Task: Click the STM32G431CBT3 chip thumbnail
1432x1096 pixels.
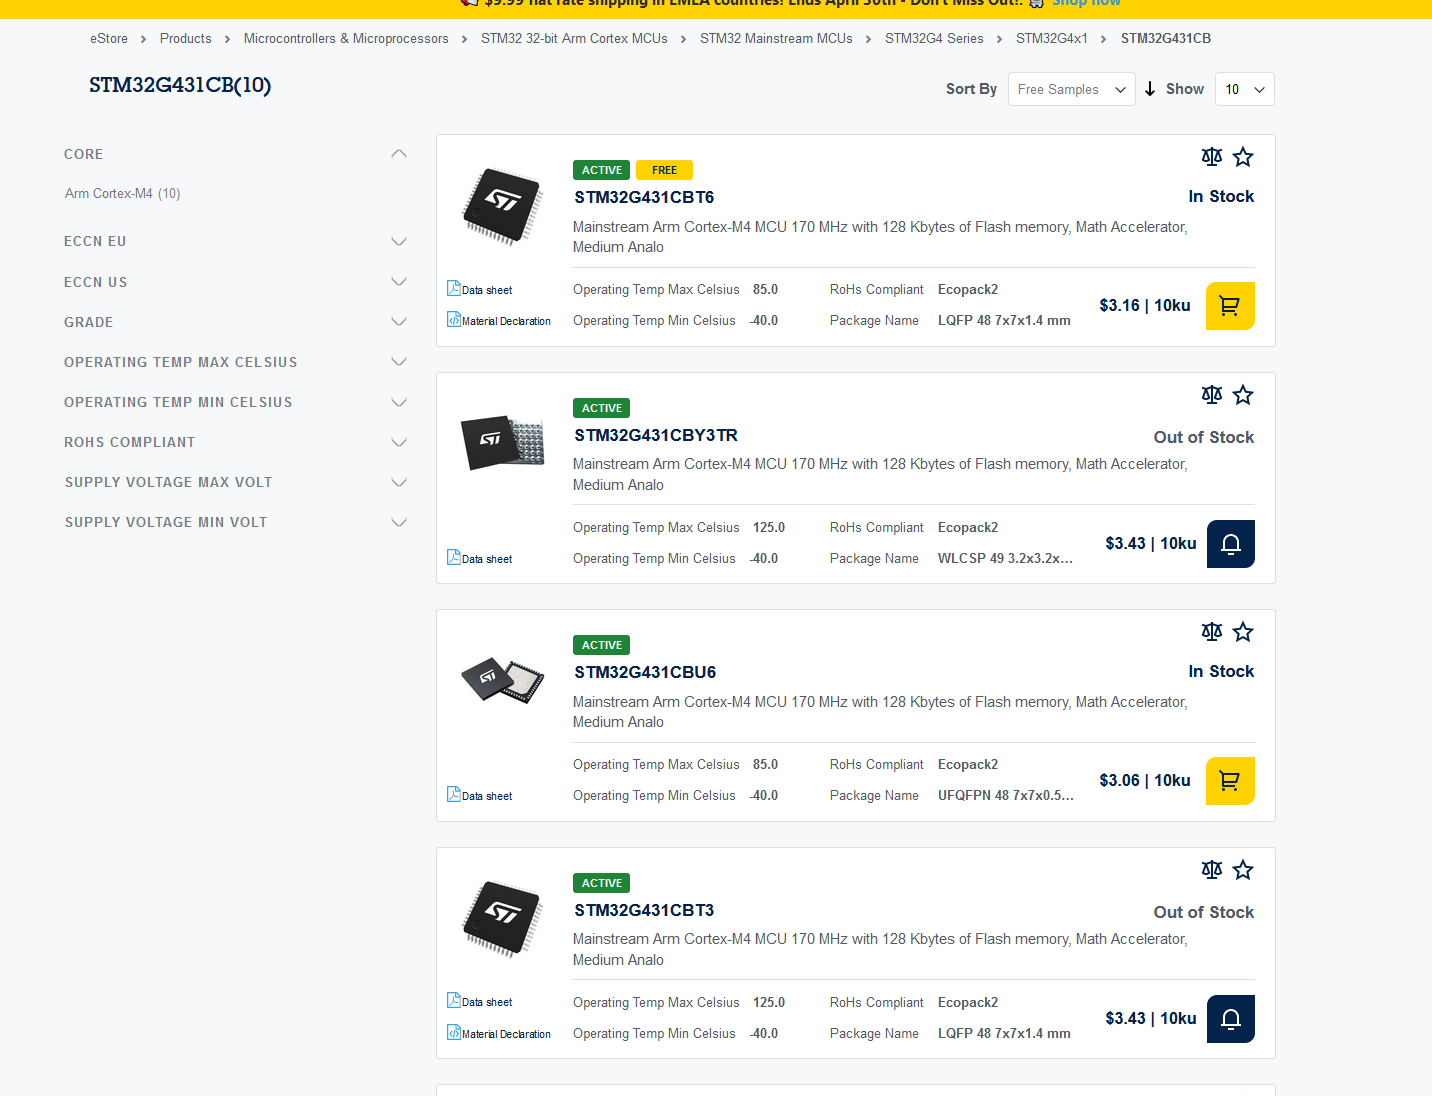Action: tap(502, 918)
